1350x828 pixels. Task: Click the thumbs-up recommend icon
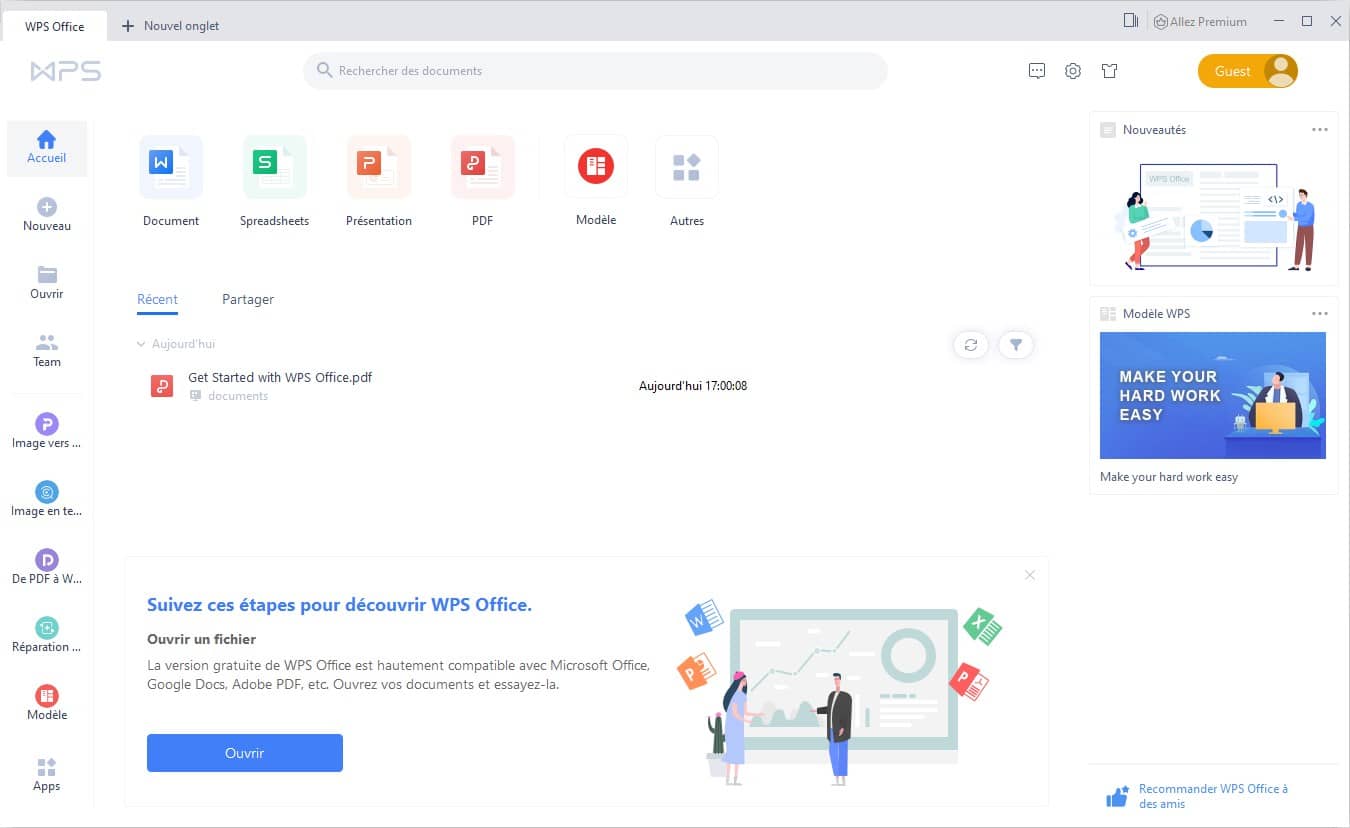click(1117, 797)
